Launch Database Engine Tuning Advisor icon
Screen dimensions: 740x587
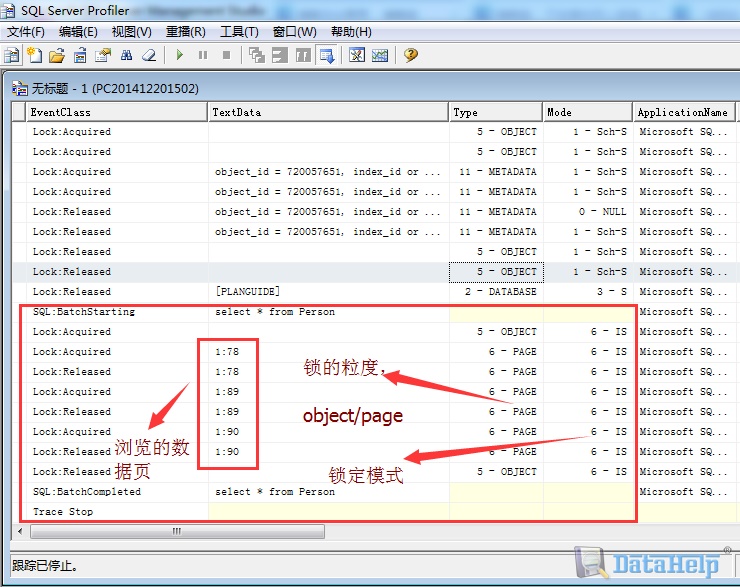(x=357, y=55)
